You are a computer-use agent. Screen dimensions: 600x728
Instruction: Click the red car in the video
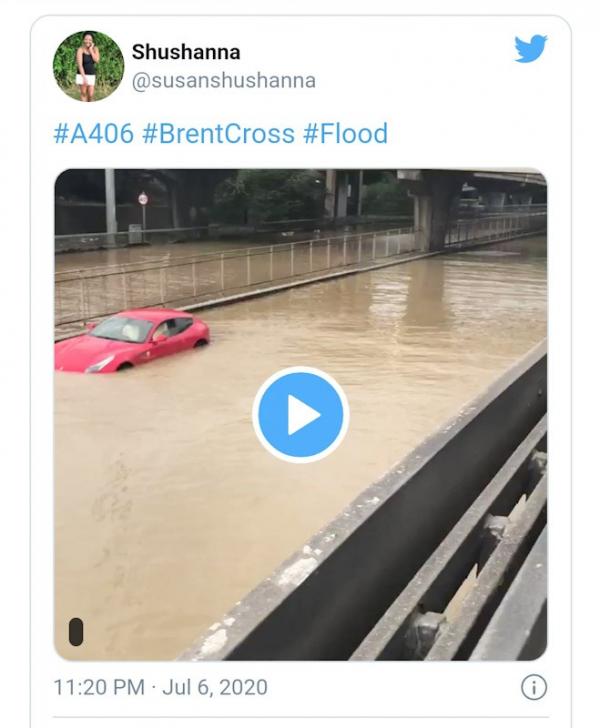click(135, 341)
